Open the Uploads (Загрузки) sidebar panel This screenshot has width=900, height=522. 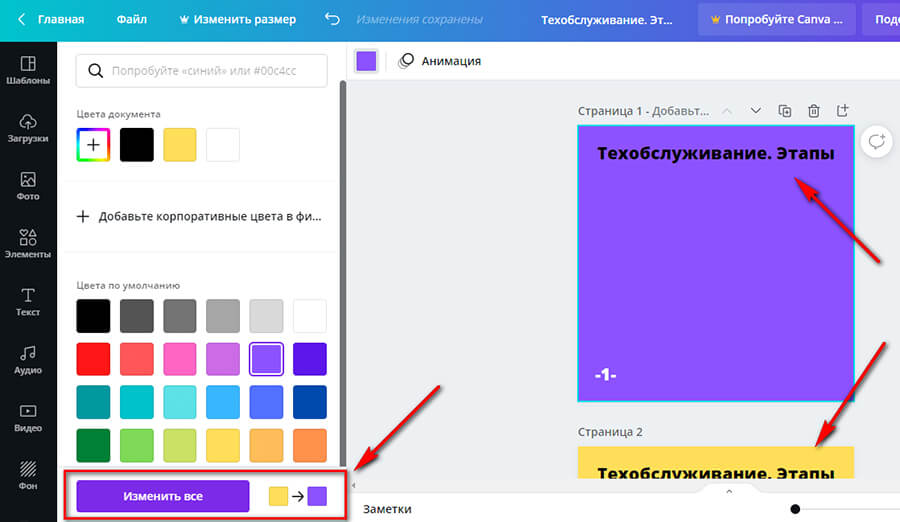(27, 128)
